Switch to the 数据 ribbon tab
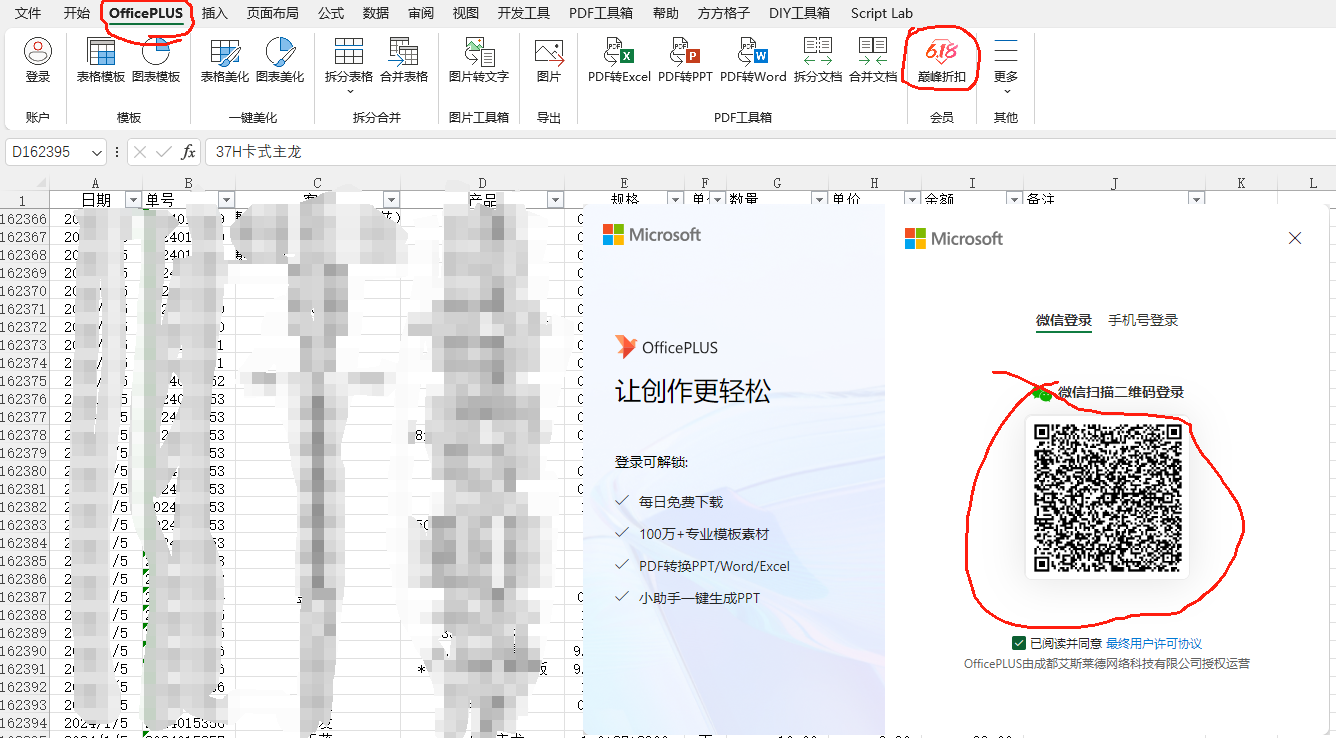Image resolution: width=1336 pixels, height=738 pixels. tap(376, 13)
